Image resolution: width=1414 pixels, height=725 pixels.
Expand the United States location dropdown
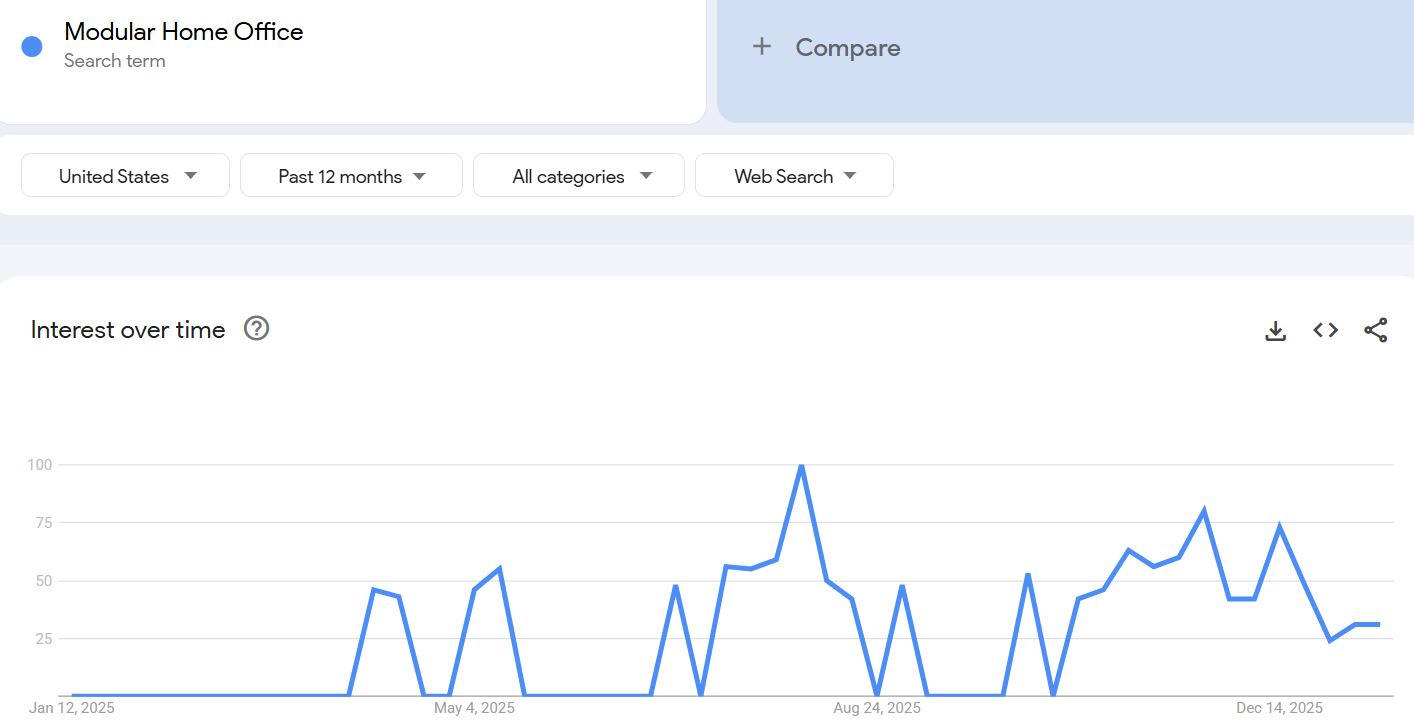coord(125,175)
